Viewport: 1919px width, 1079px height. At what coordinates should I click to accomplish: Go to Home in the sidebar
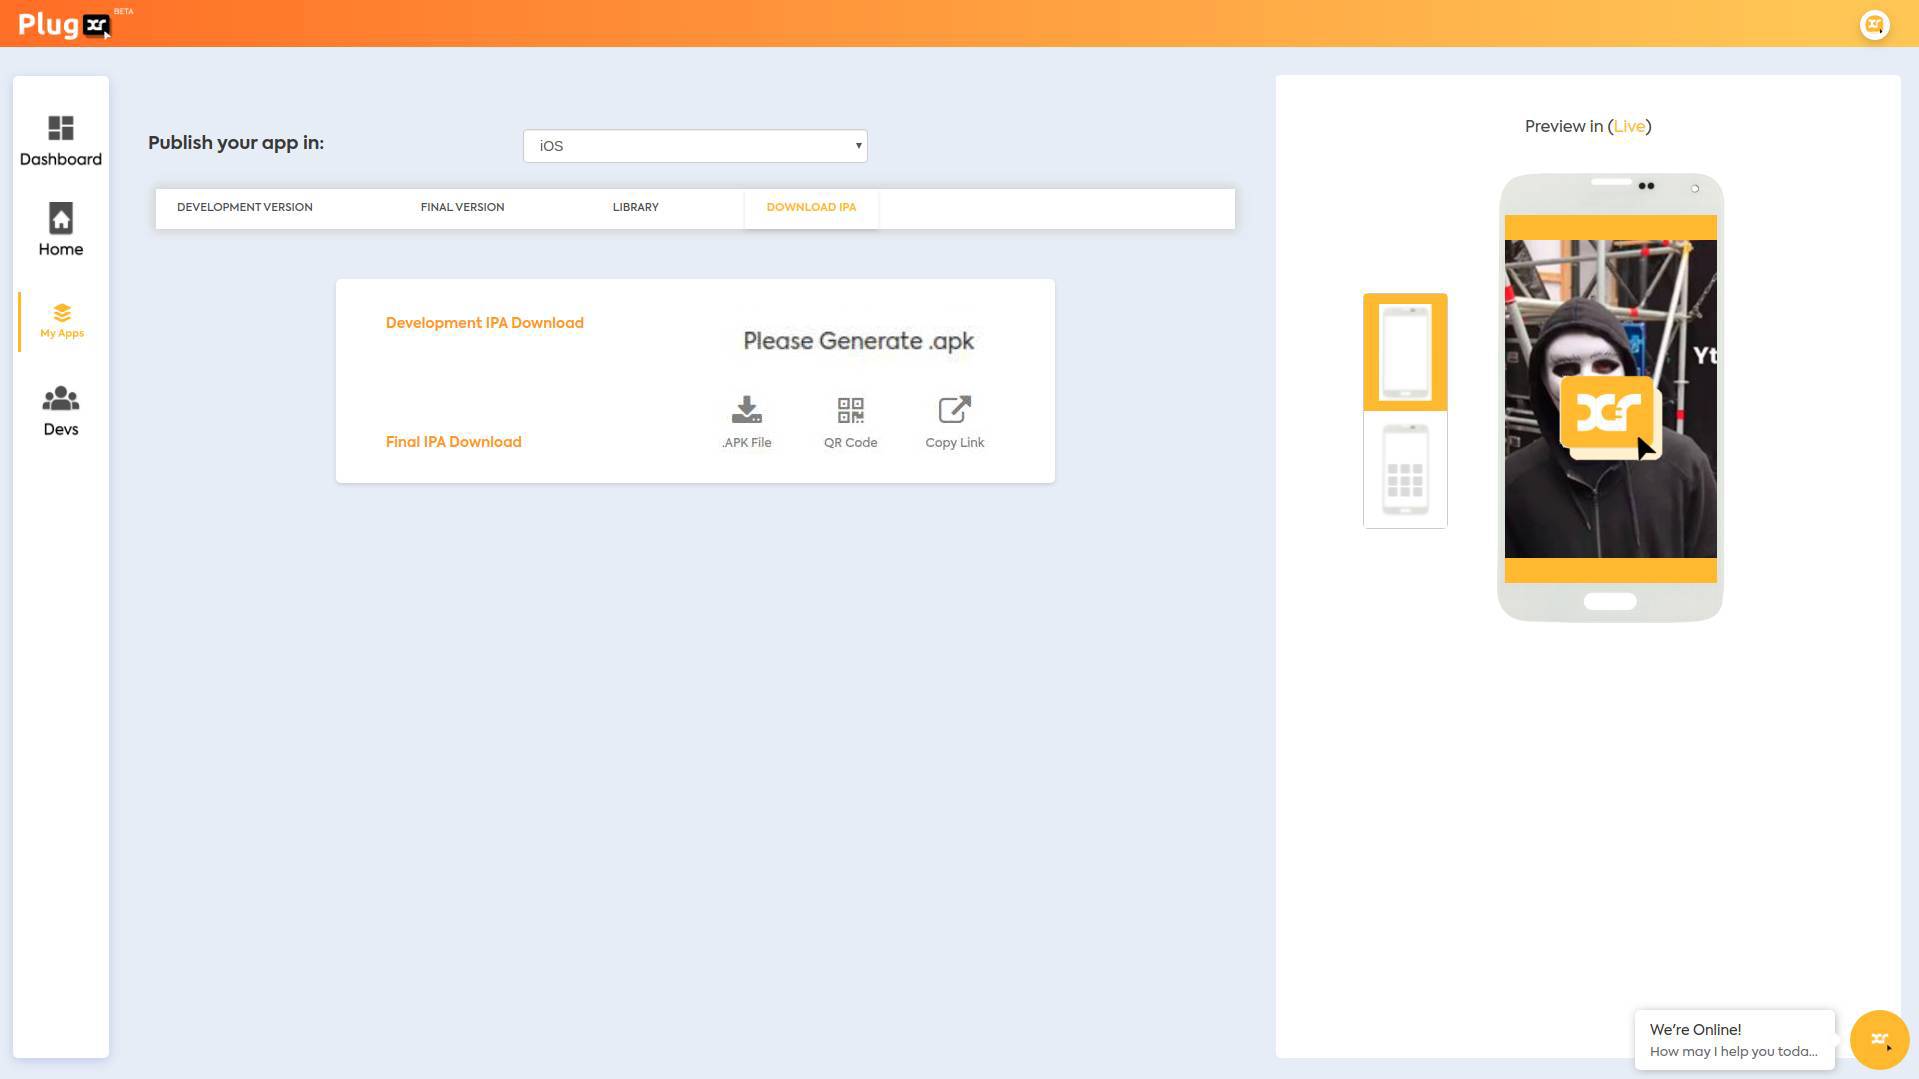click(60, 230)
